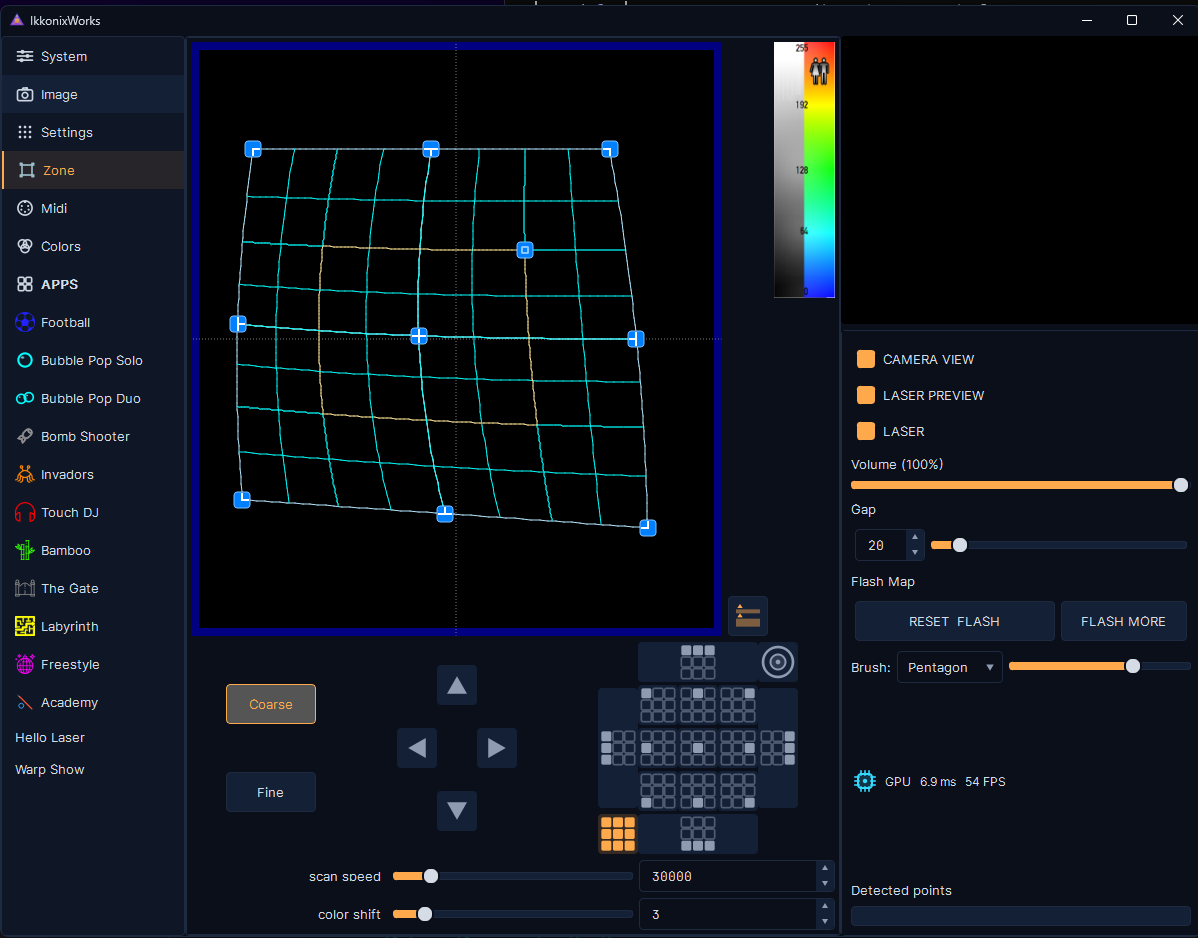Go to the Settings section
This screenshot has height=938, width=1198.
click(92, 132)
